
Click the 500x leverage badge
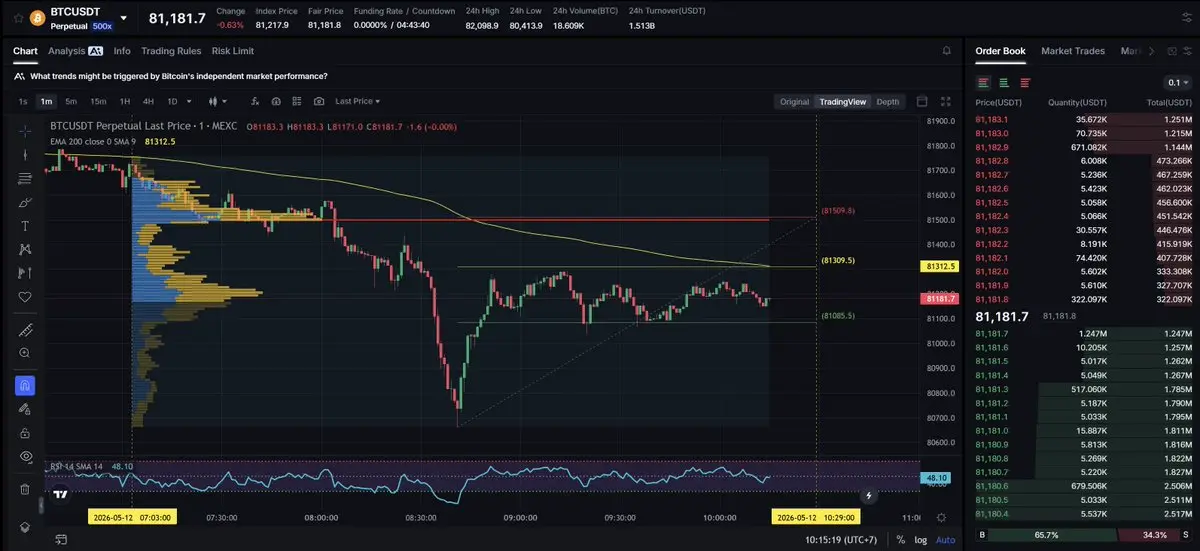[102, 26]
